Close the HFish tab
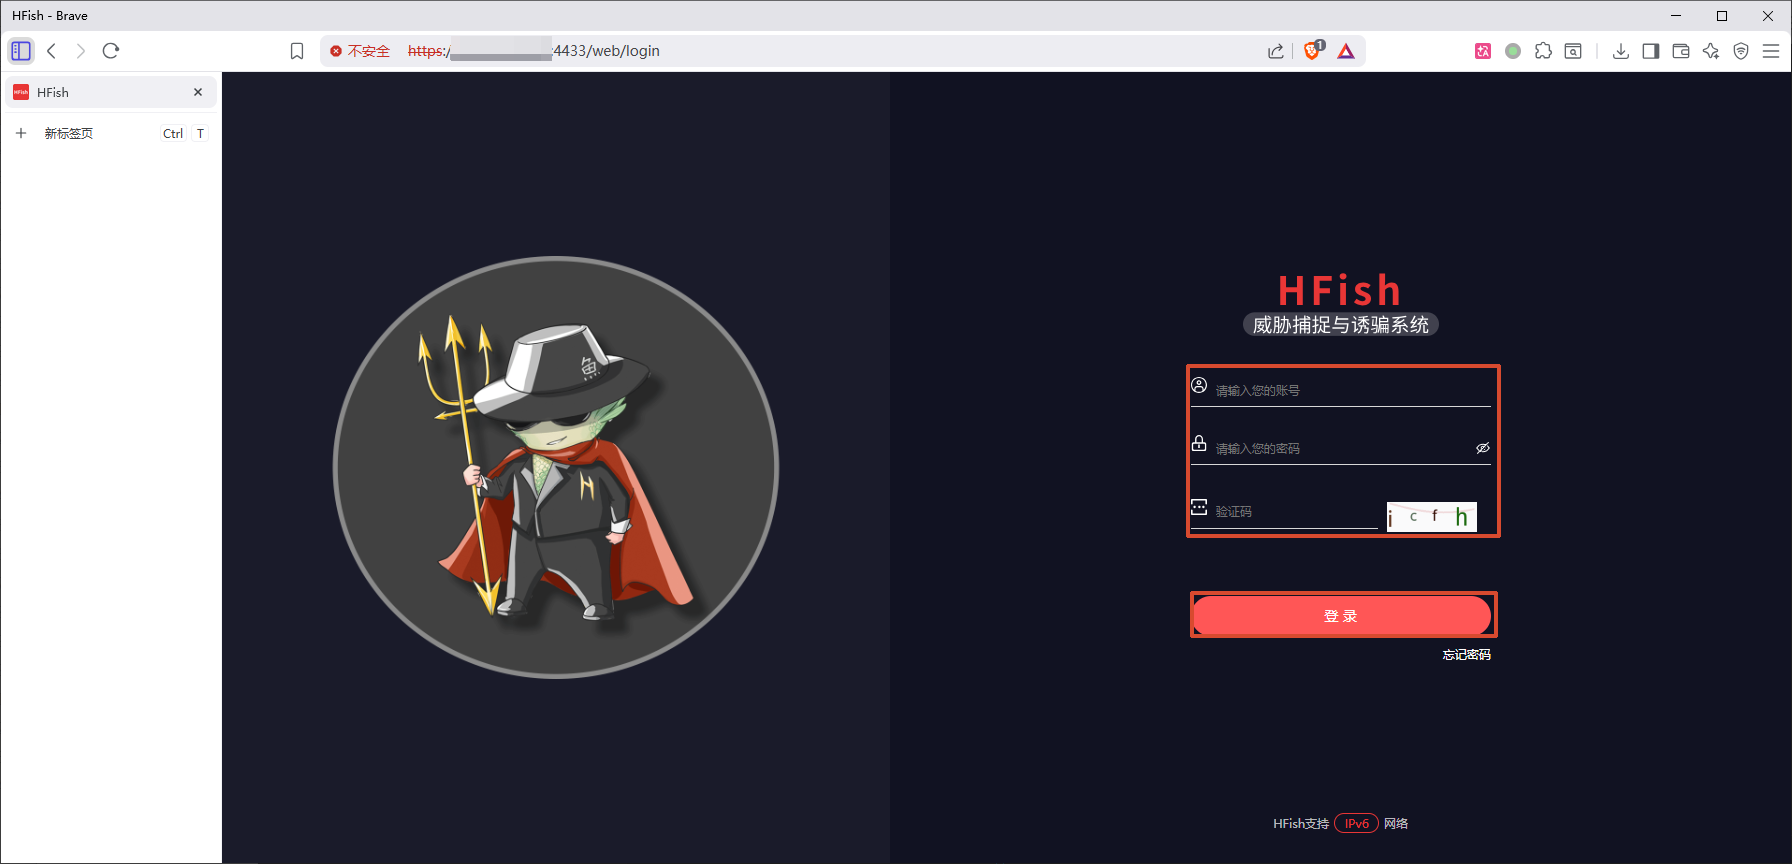Image resolution: width=1792 pixels, height=864 pixels. tap(198, 92)
